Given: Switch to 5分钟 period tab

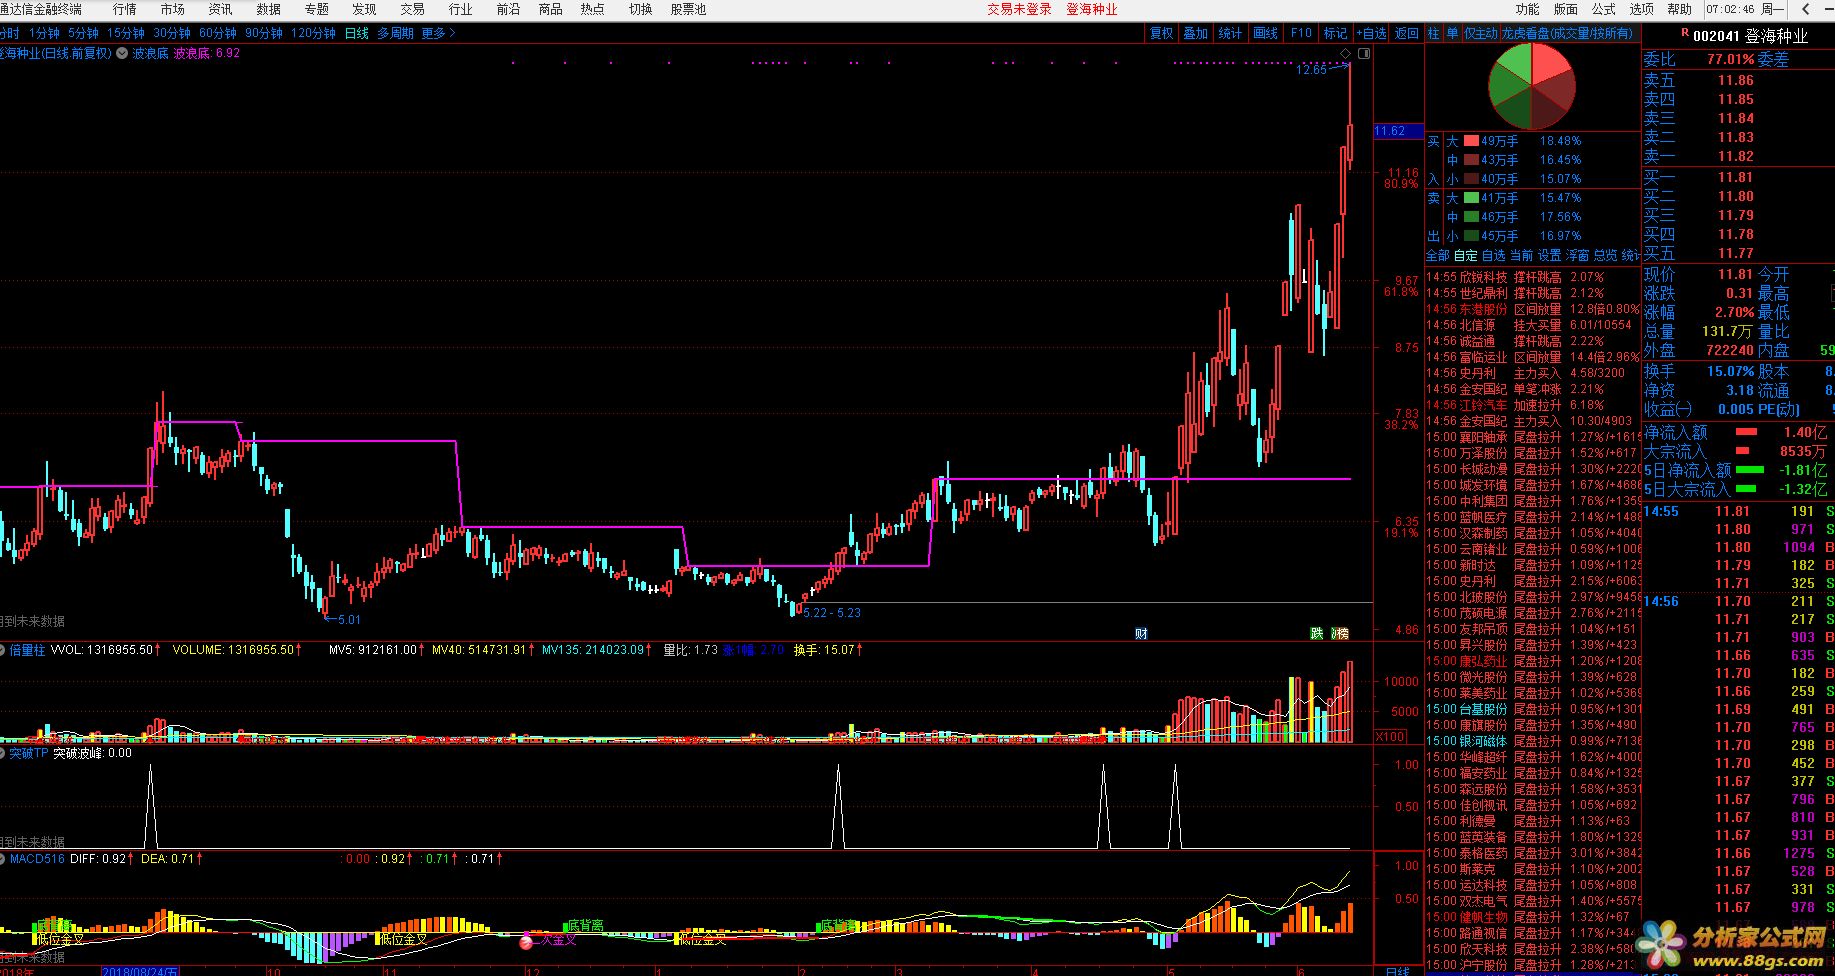Looking at the screenshot, I should [84, 33].
